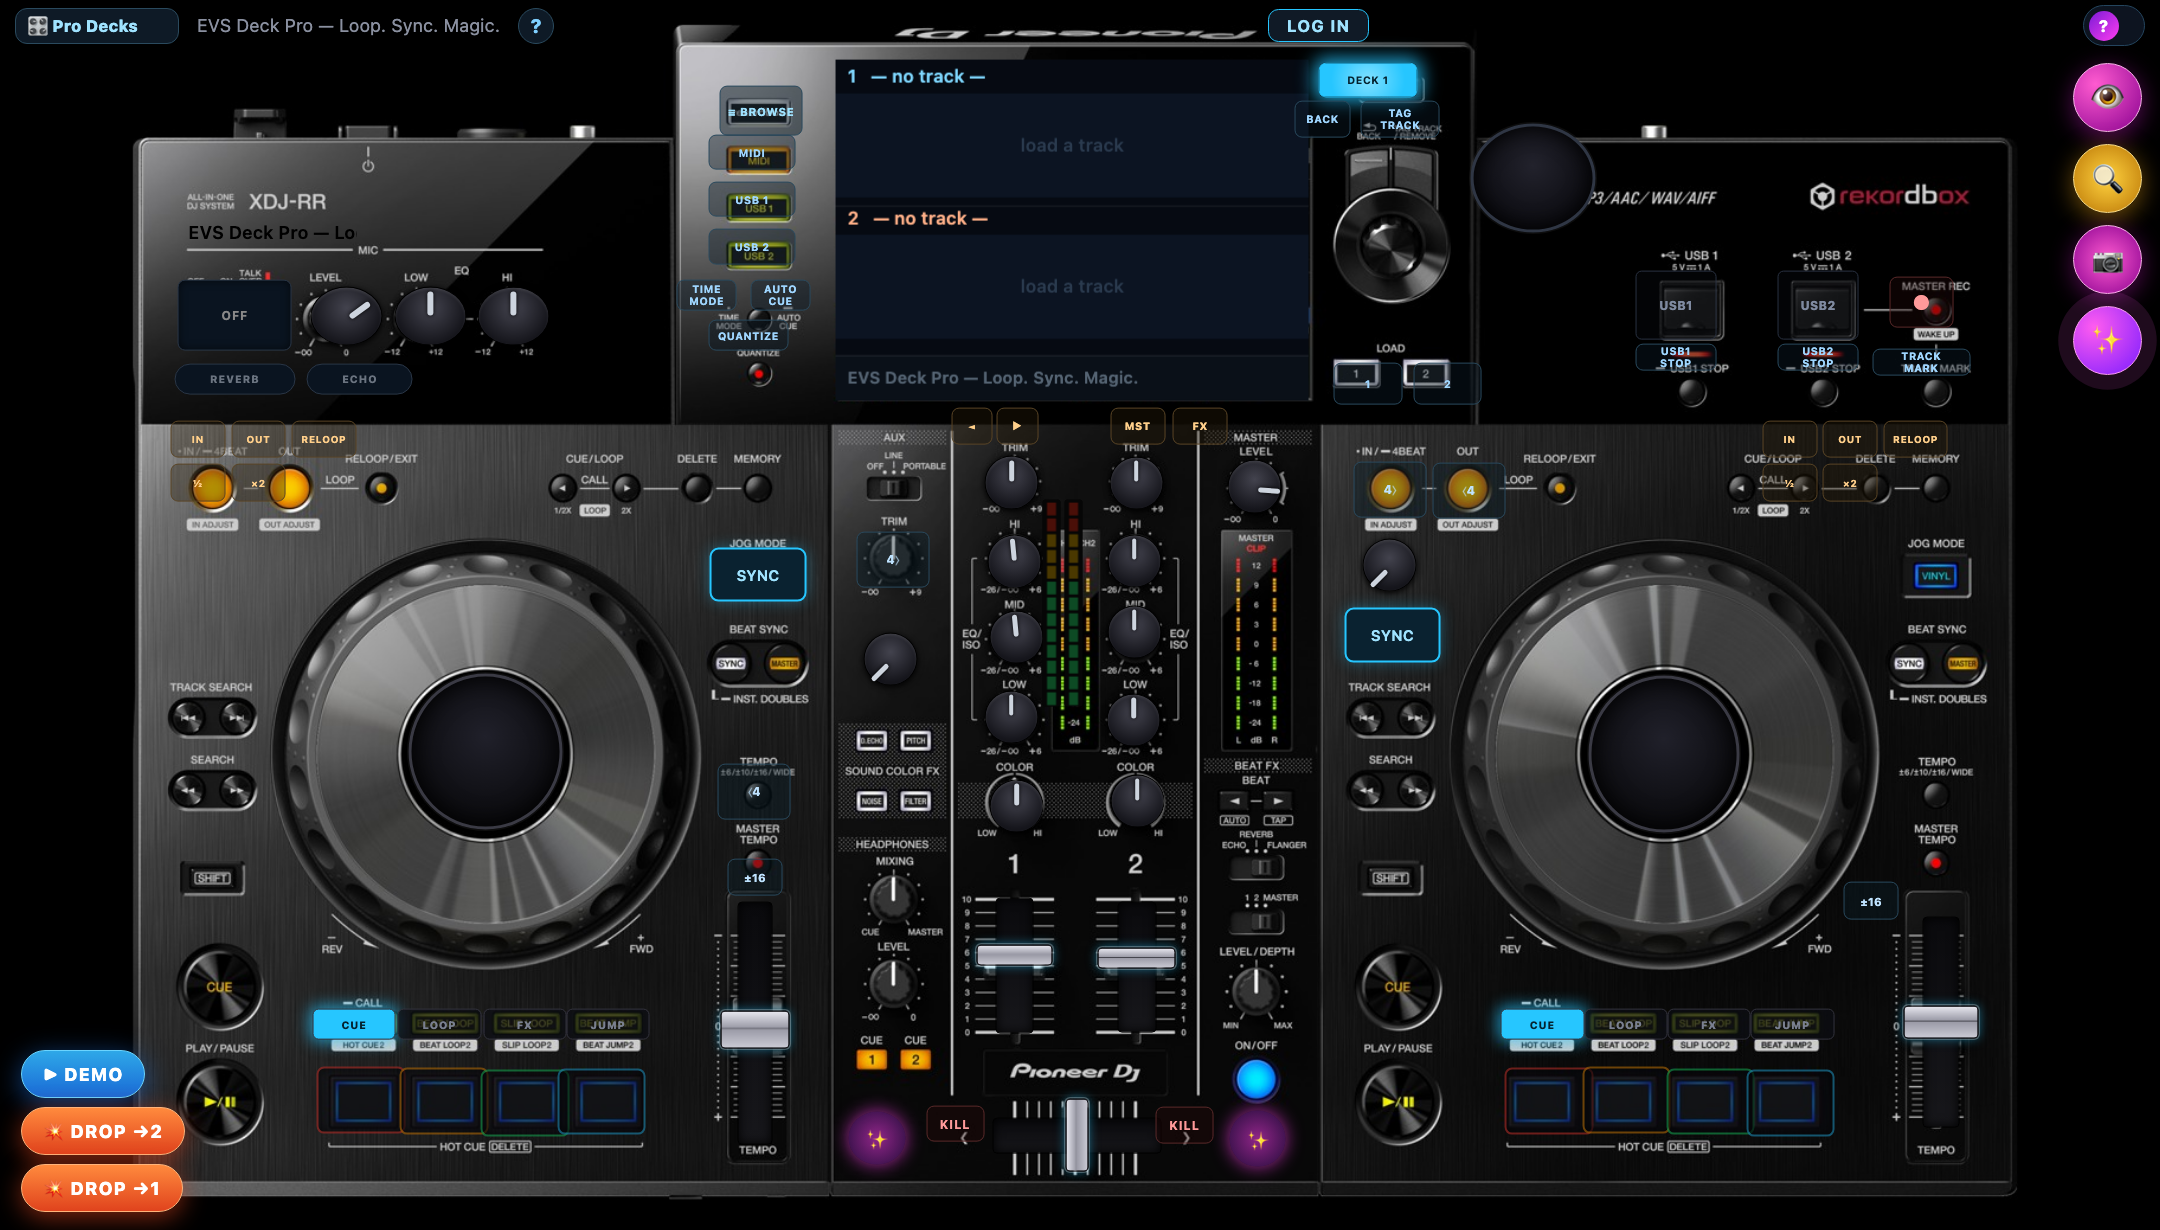
Task: Click left purple sparkle button by crossfader
Action: [x=876, y=1138]
